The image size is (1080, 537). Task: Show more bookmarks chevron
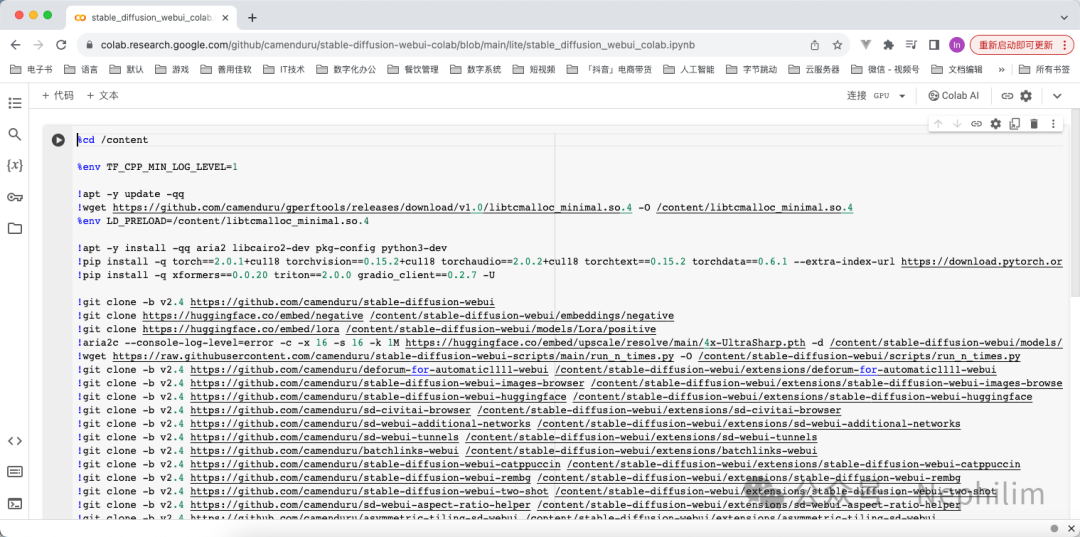click(1001, 70)
